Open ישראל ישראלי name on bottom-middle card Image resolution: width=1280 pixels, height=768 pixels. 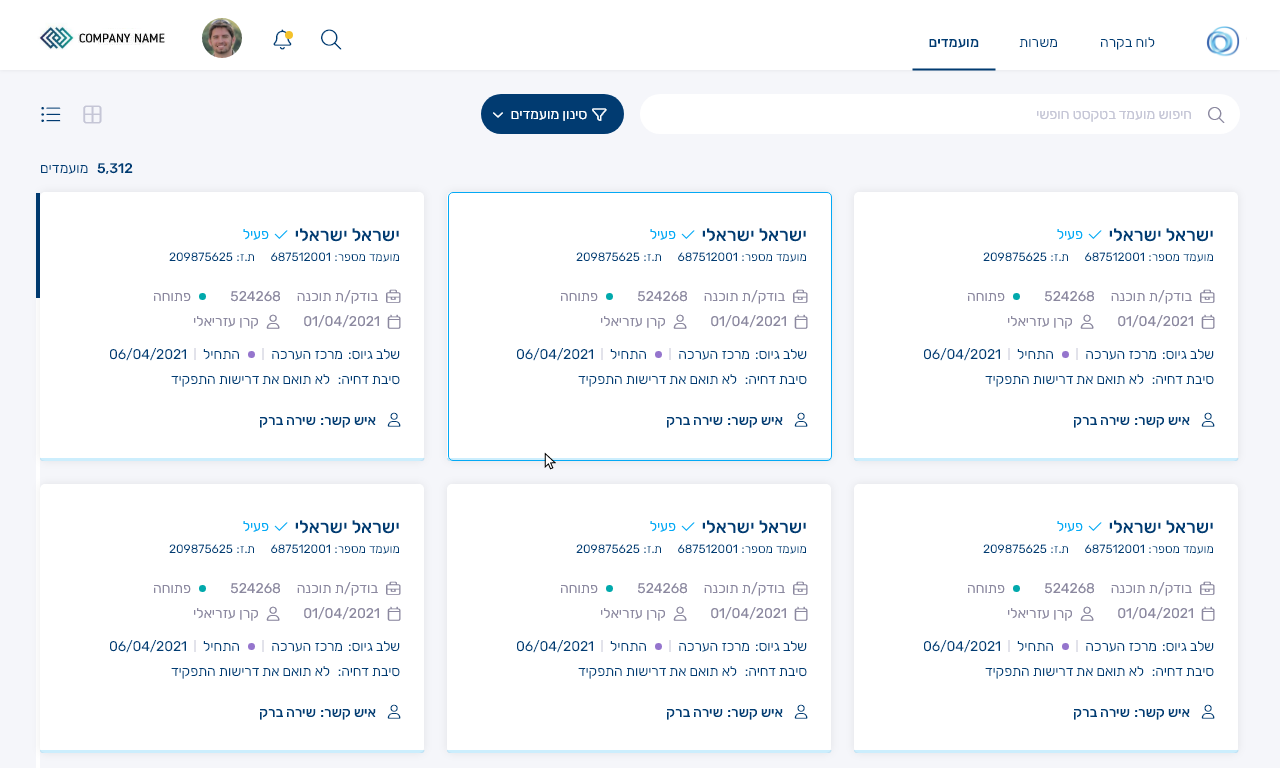[754, 526]
